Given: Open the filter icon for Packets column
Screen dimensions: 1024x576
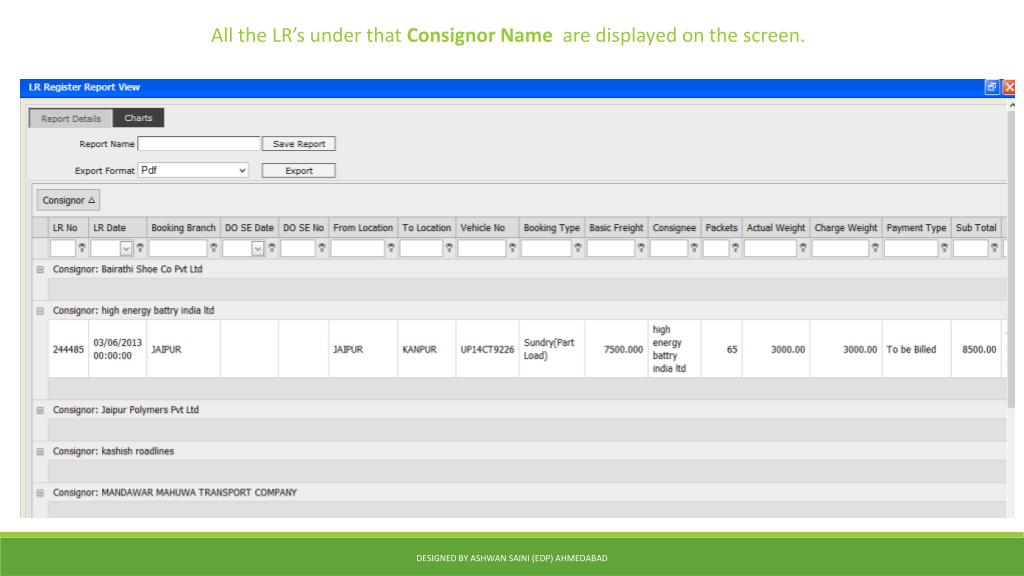Looking at the screenshot, I should pyautogui.click(x=735, y=248).
